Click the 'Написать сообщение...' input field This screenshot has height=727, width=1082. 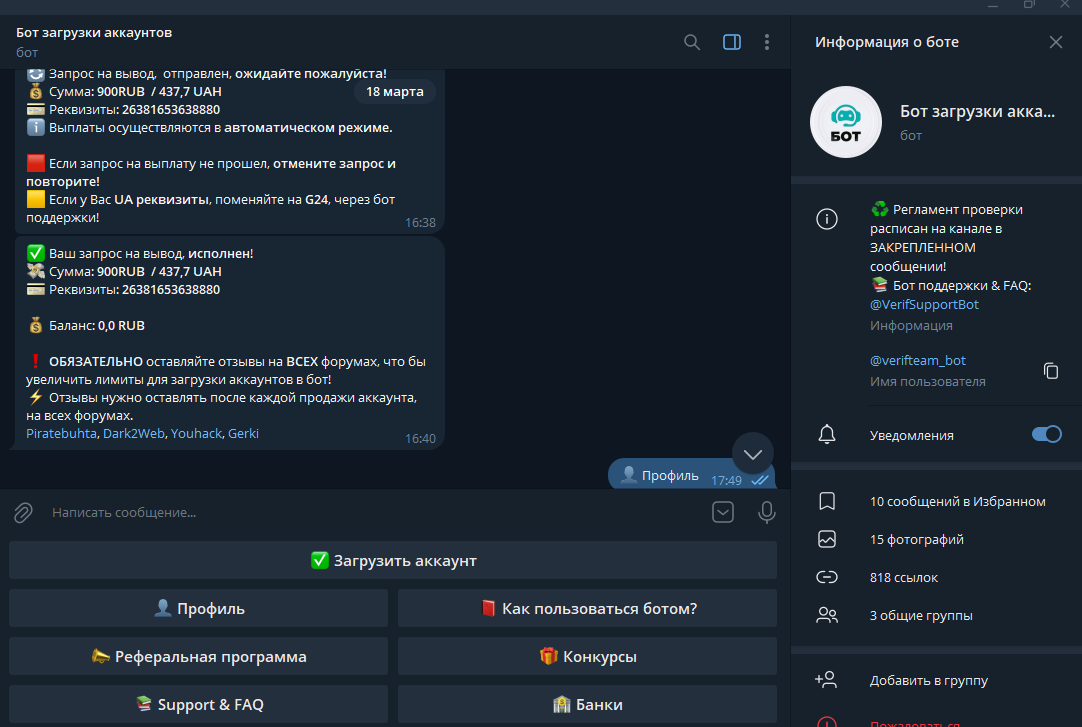370,513
